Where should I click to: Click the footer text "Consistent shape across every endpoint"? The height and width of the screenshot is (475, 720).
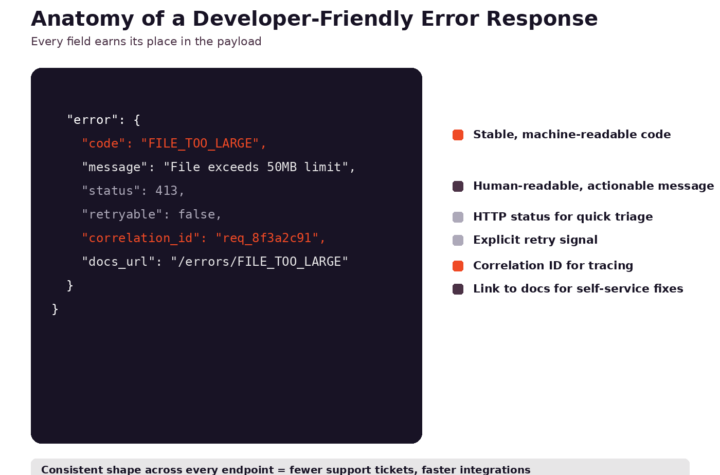(x=157, y=469)
